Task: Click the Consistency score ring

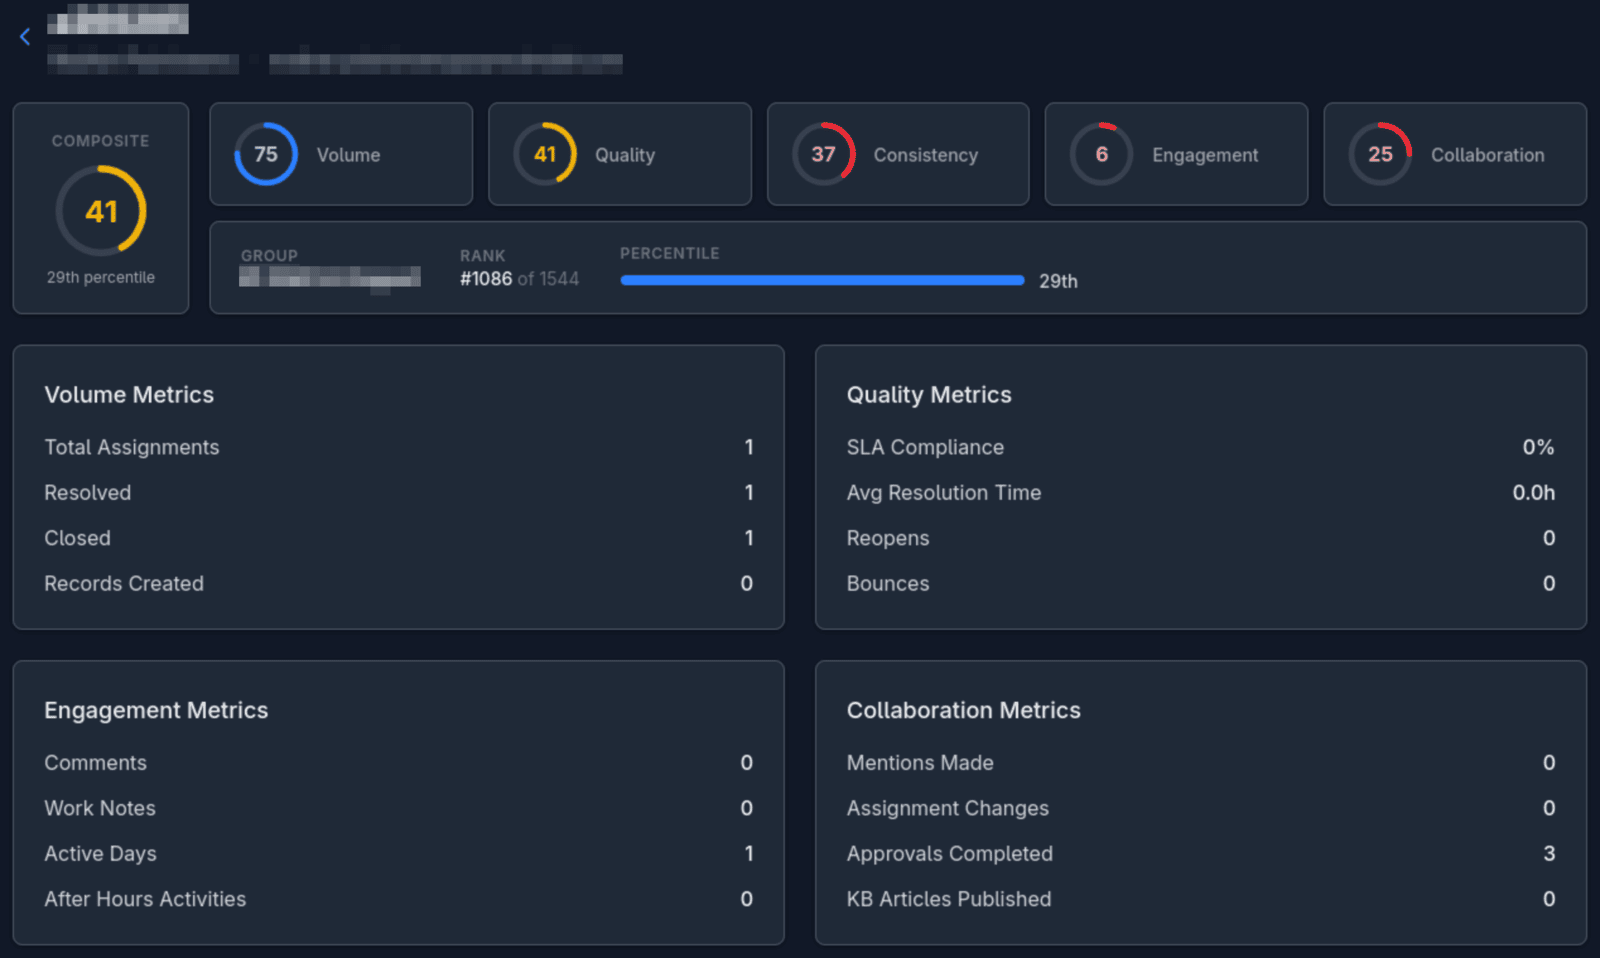Action: tap(822, 154)
